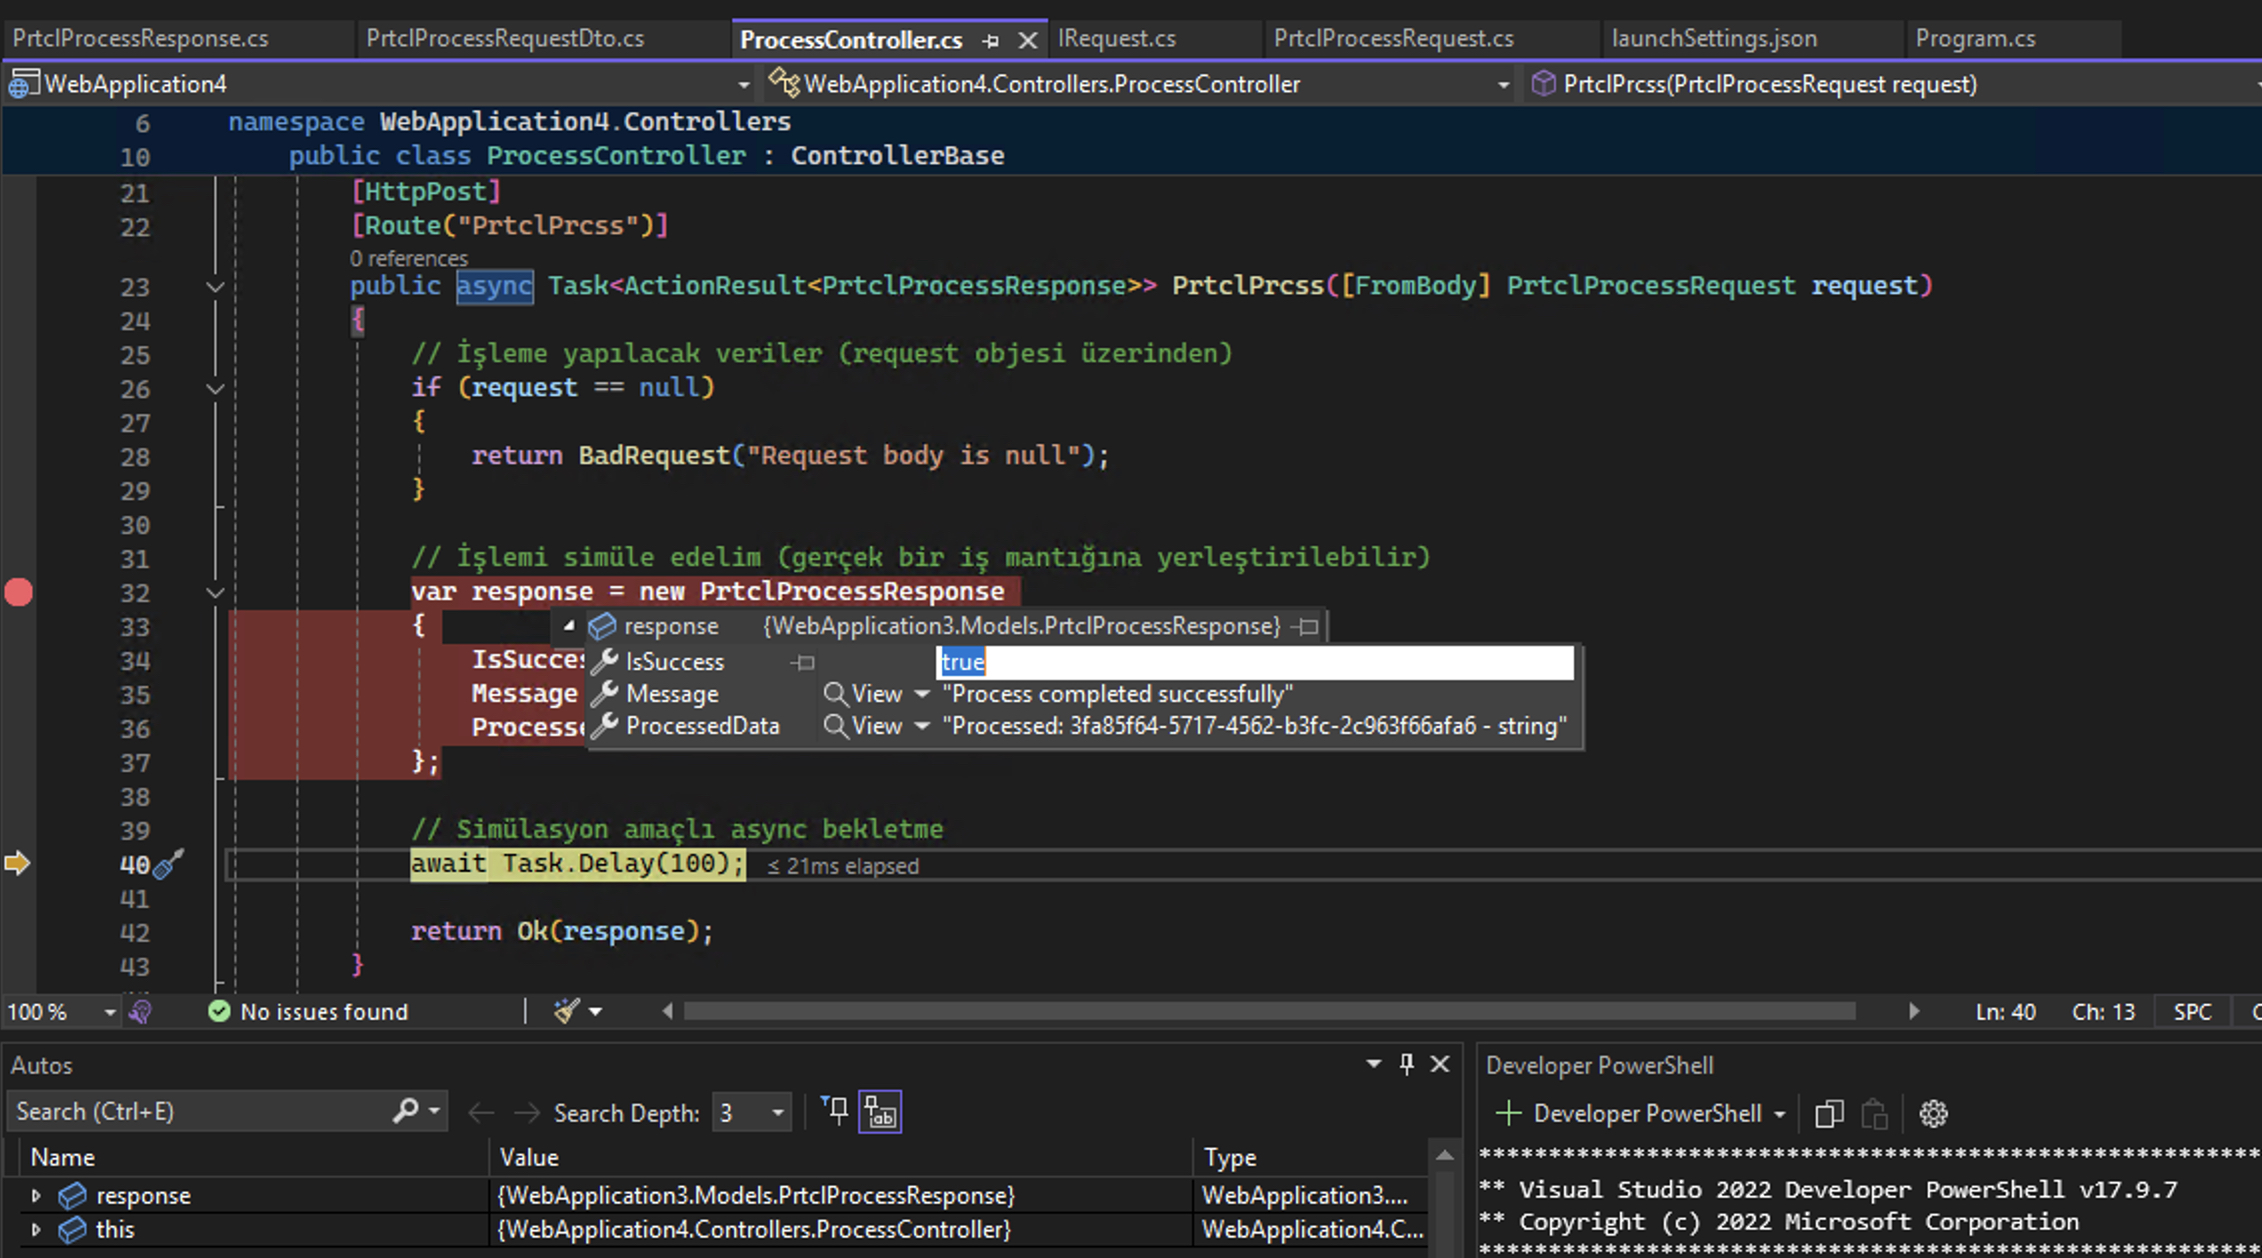Pin the IsSuccess property in the DataTip
This screenshot has width=2262, height=1258.
803,662
